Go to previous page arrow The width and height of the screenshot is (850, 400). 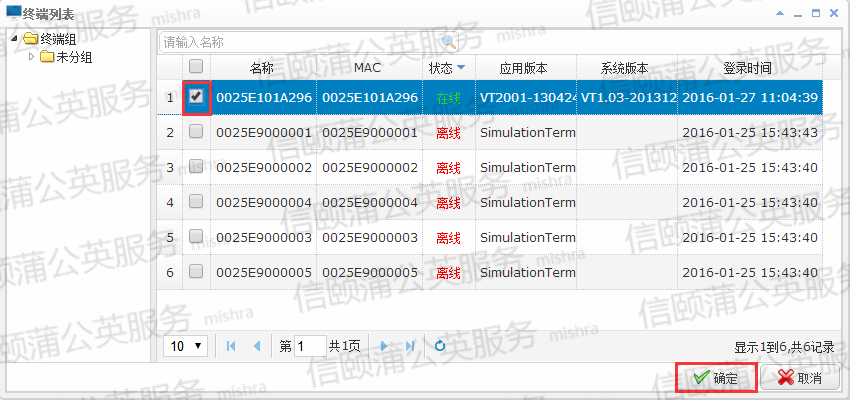point(257,346)
